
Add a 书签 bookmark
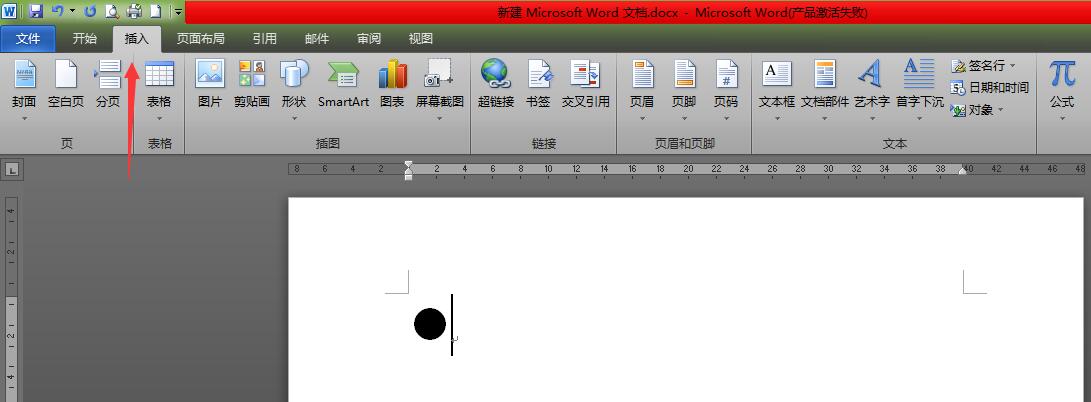[538, 84]
